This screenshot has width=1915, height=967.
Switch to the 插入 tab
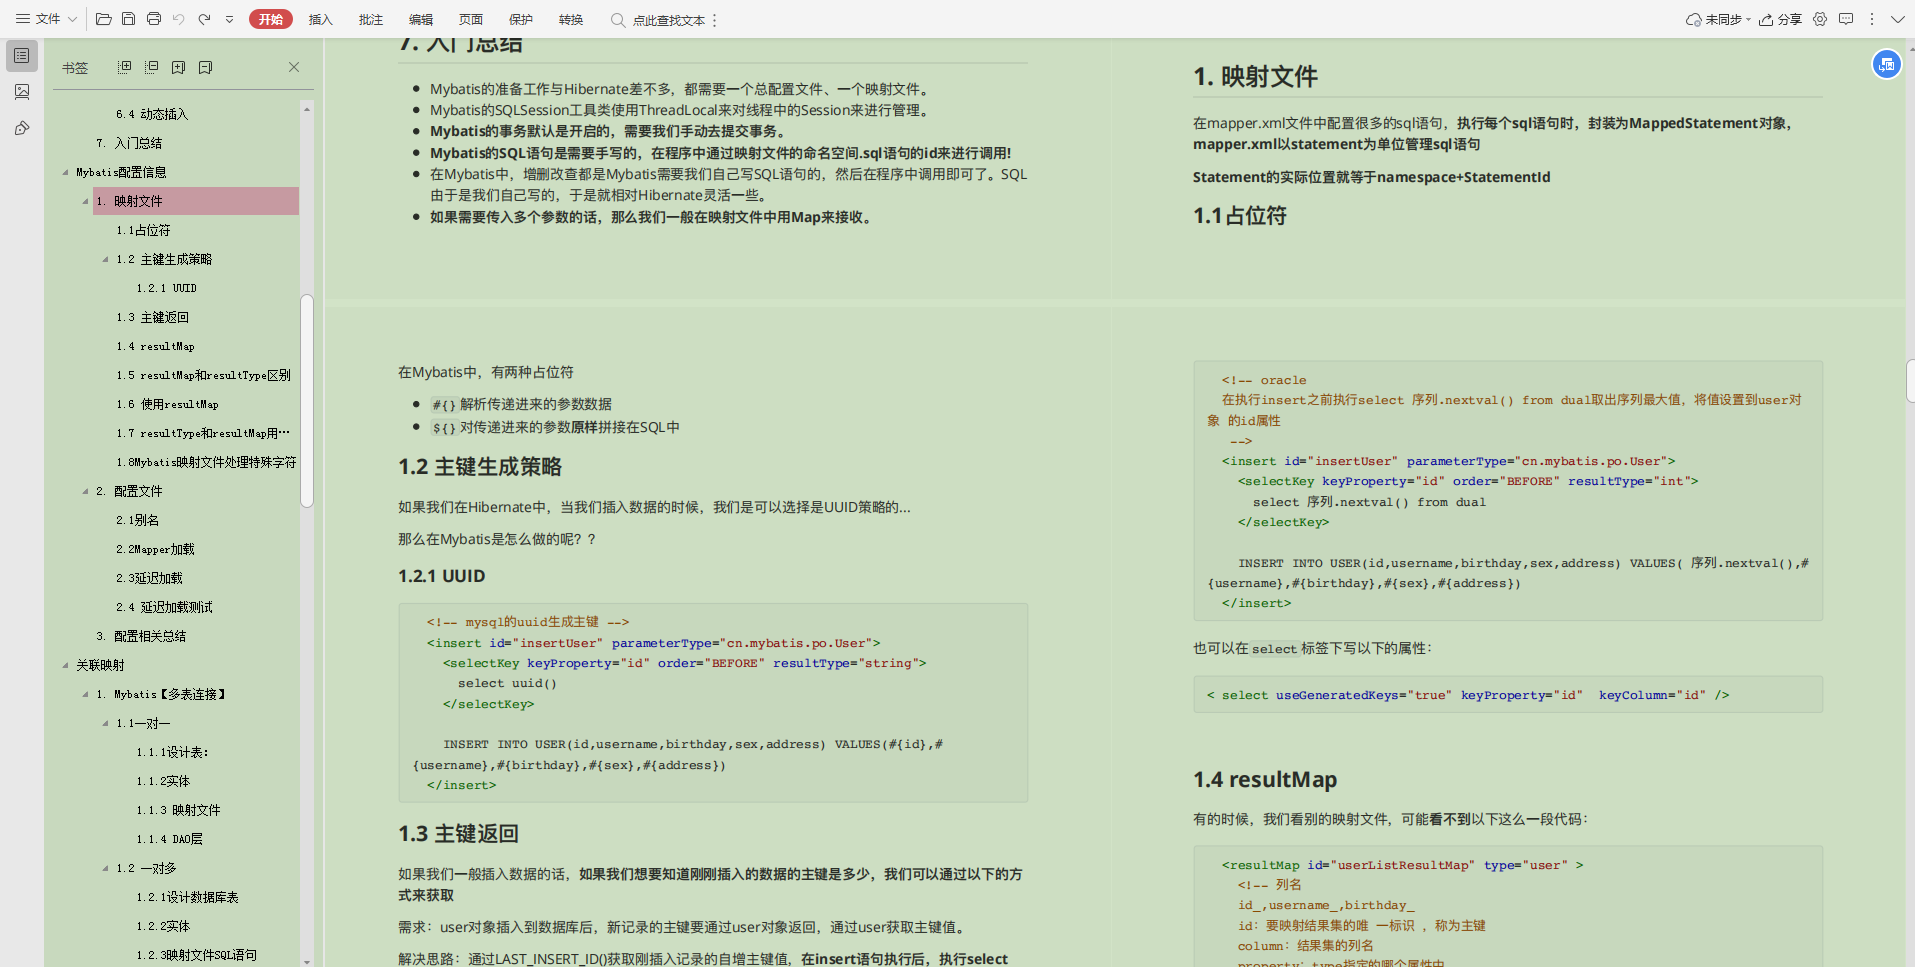click(320, 19)
